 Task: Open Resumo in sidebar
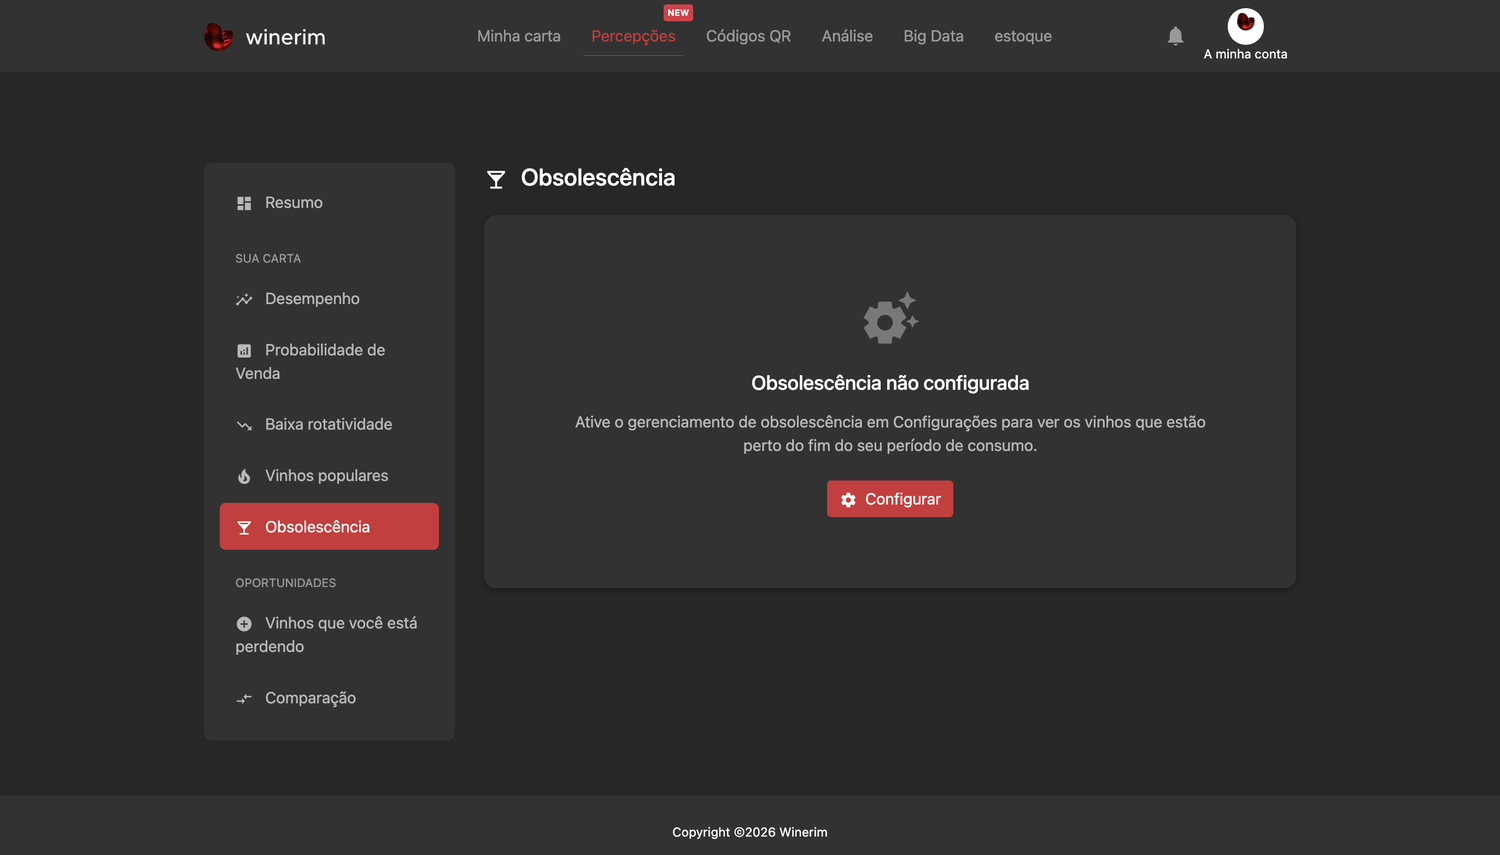click(329, 203)
